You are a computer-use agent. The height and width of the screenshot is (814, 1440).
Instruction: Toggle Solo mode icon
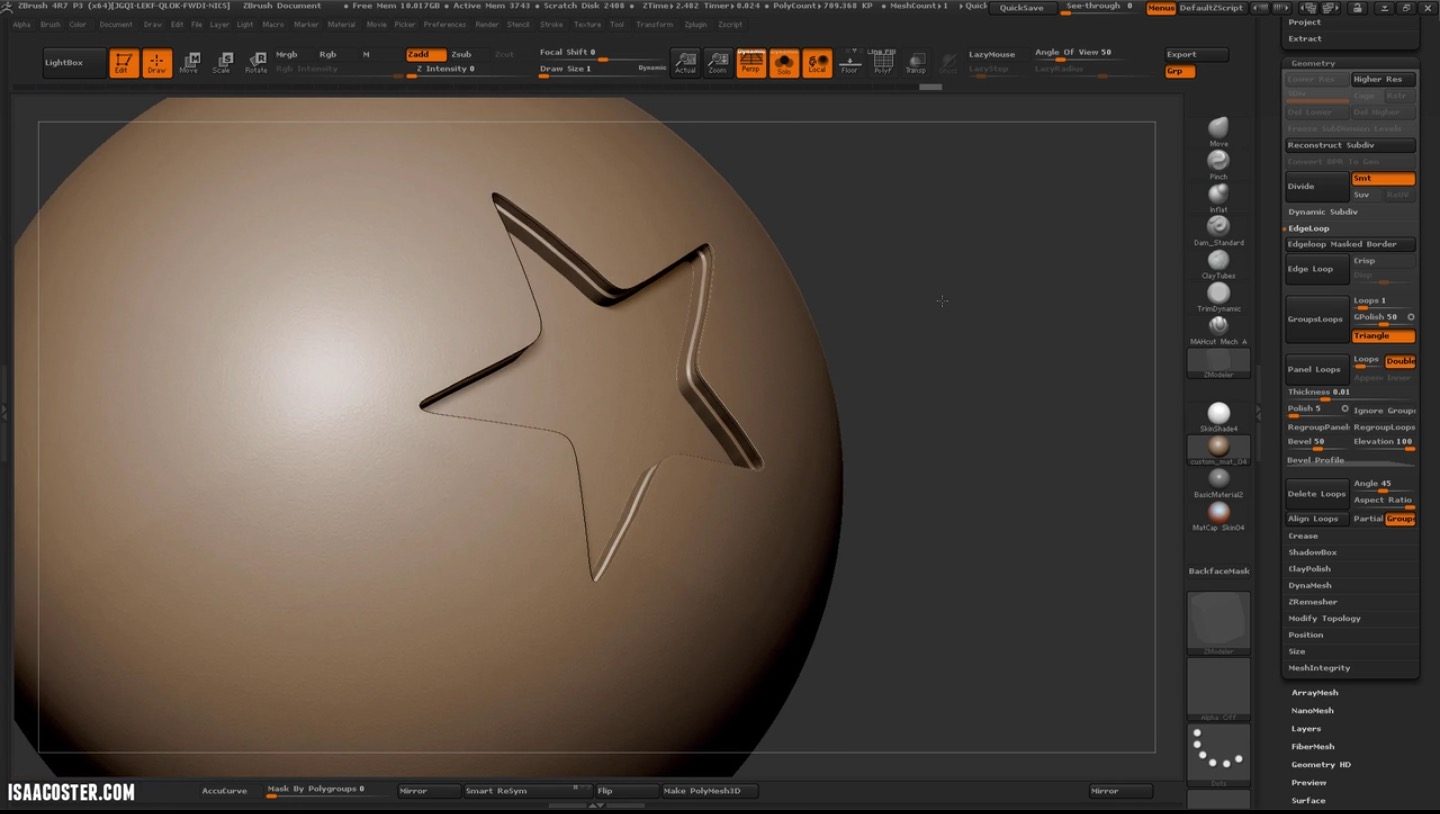point(784,63)
